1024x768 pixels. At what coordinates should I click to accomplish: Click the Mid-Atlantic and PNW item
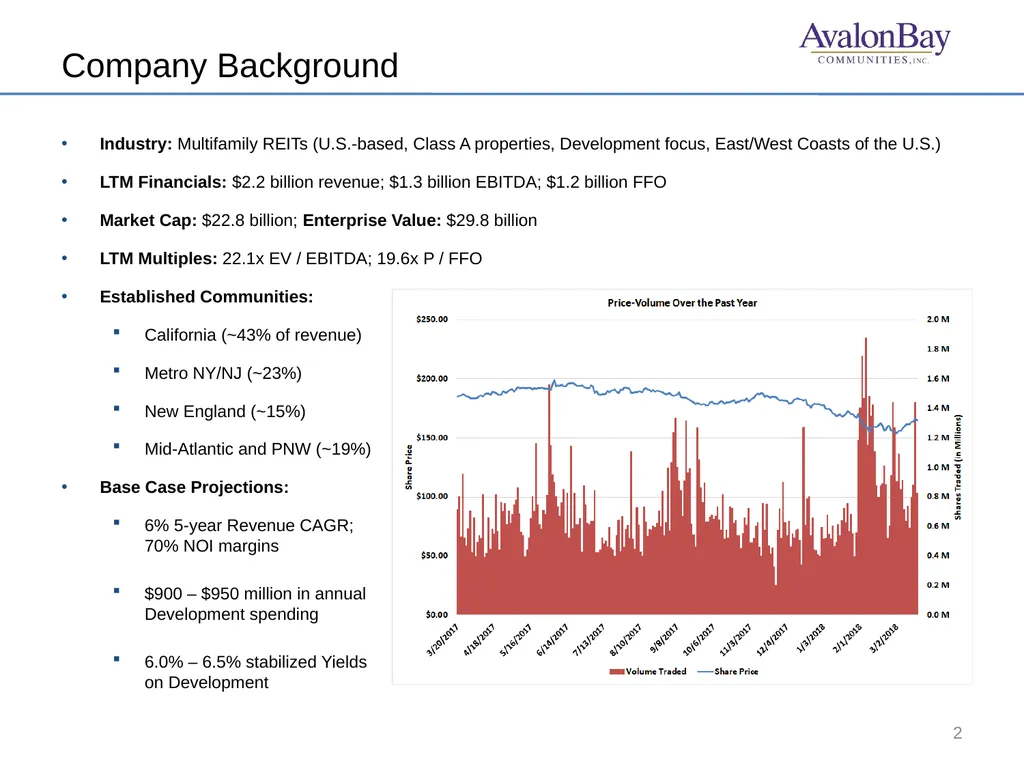coord(257,449)
